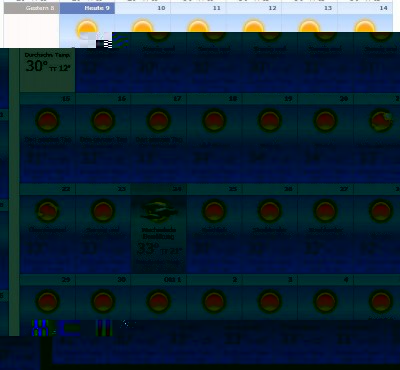Click the sun icon for day 14
Viewport: 400px width, 370px height.
pos(365,27)
